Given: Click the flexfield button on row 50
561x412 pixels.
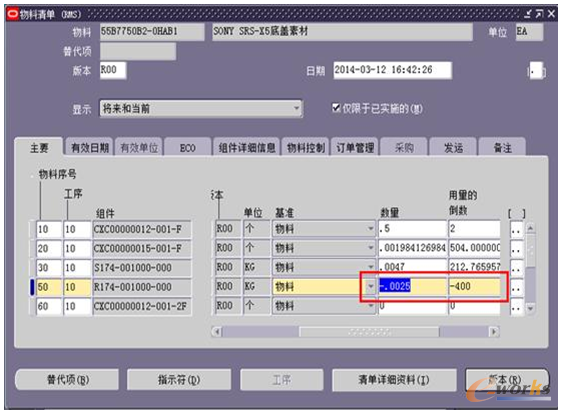Looking at the screenshot, I should click(516, 287).
